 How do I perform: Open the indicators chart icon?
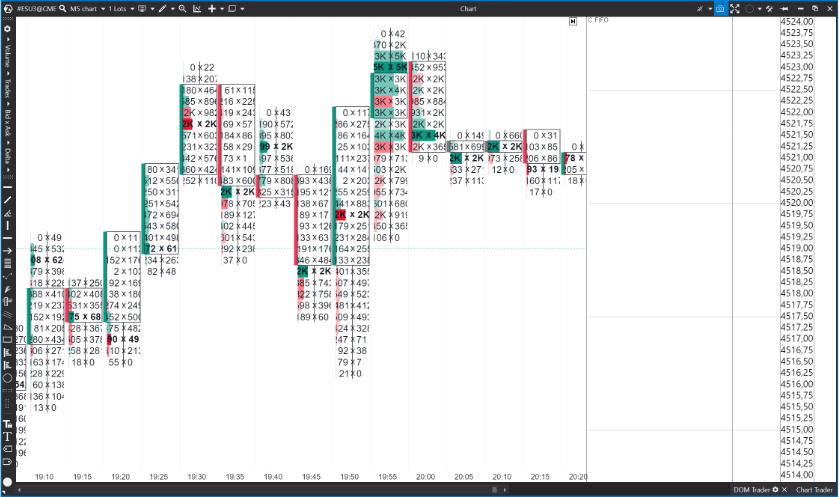(197, 9)
